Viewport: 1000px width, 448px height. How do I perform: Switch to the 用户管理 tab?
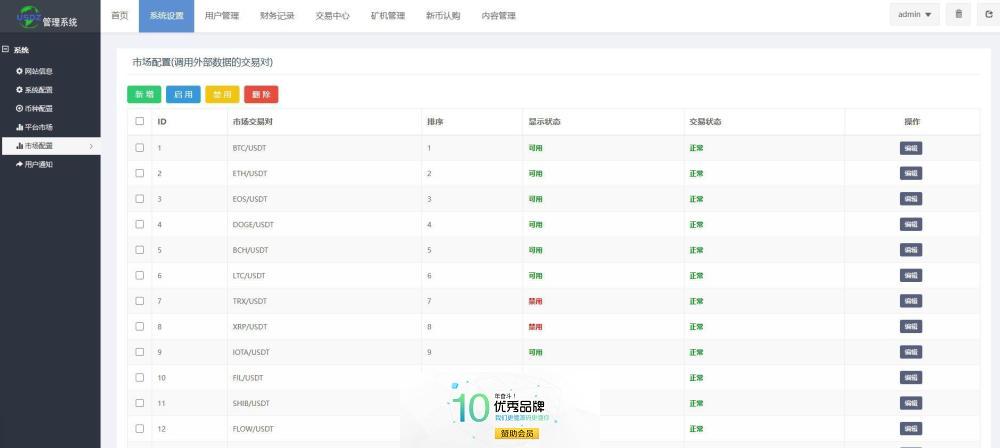221,16
